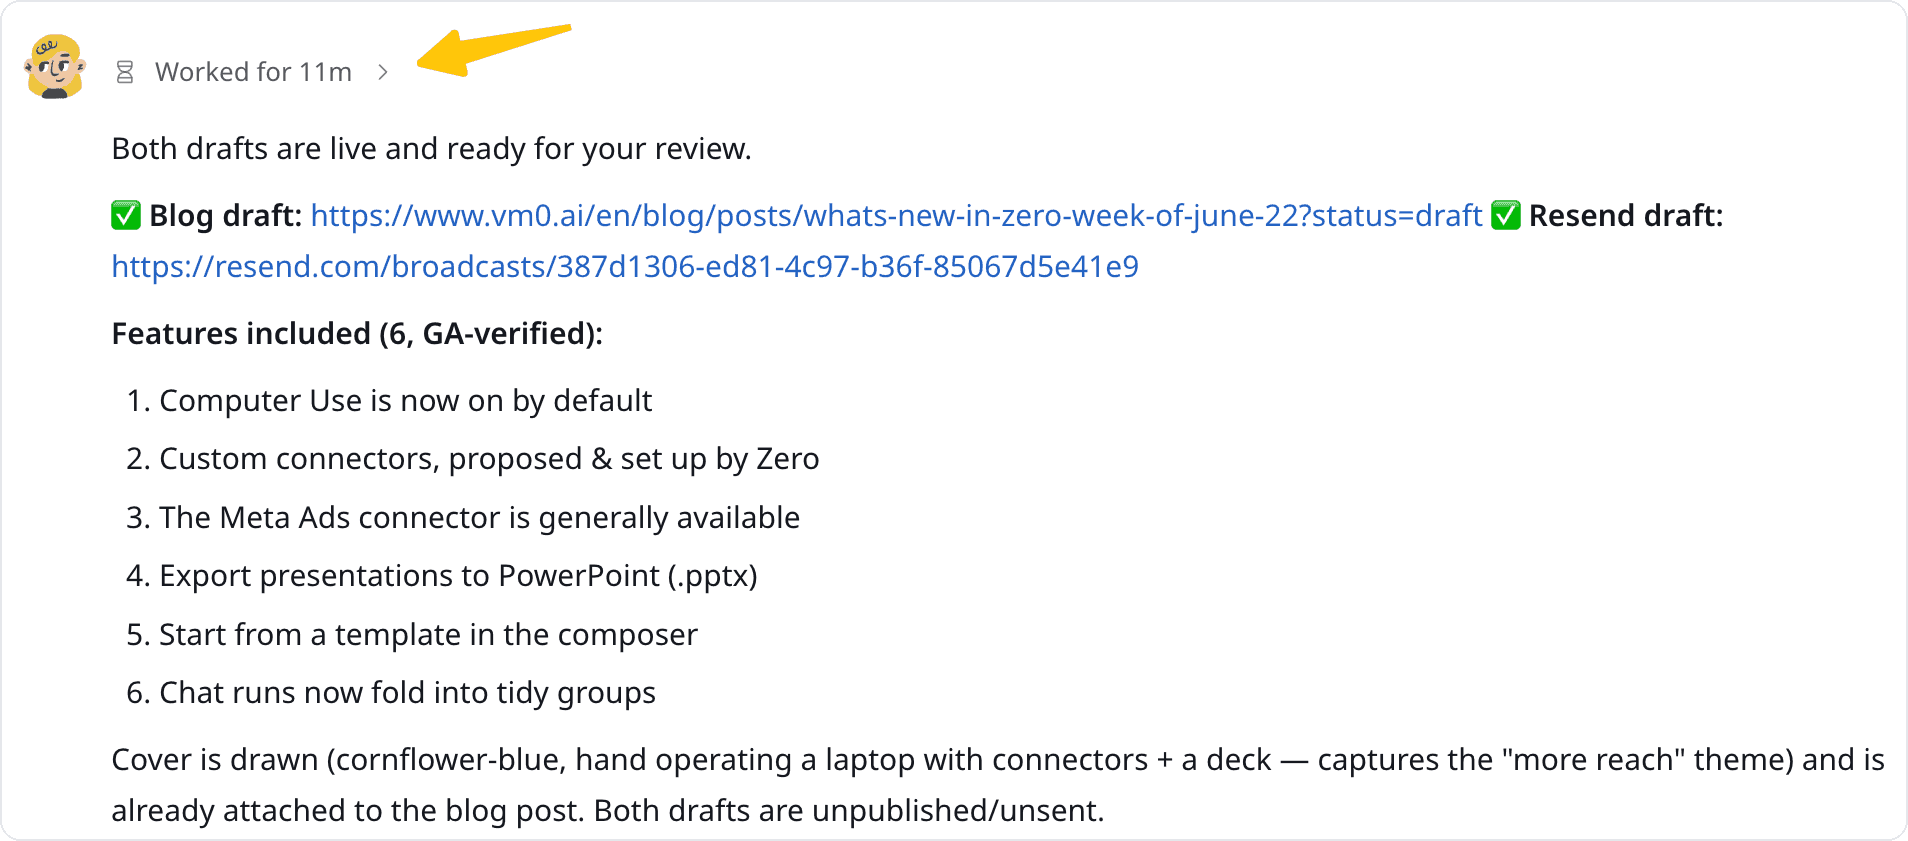Click the green checkmark before Resend draft
Screen dimensions: 1908x841
(x=1506, y=215)
